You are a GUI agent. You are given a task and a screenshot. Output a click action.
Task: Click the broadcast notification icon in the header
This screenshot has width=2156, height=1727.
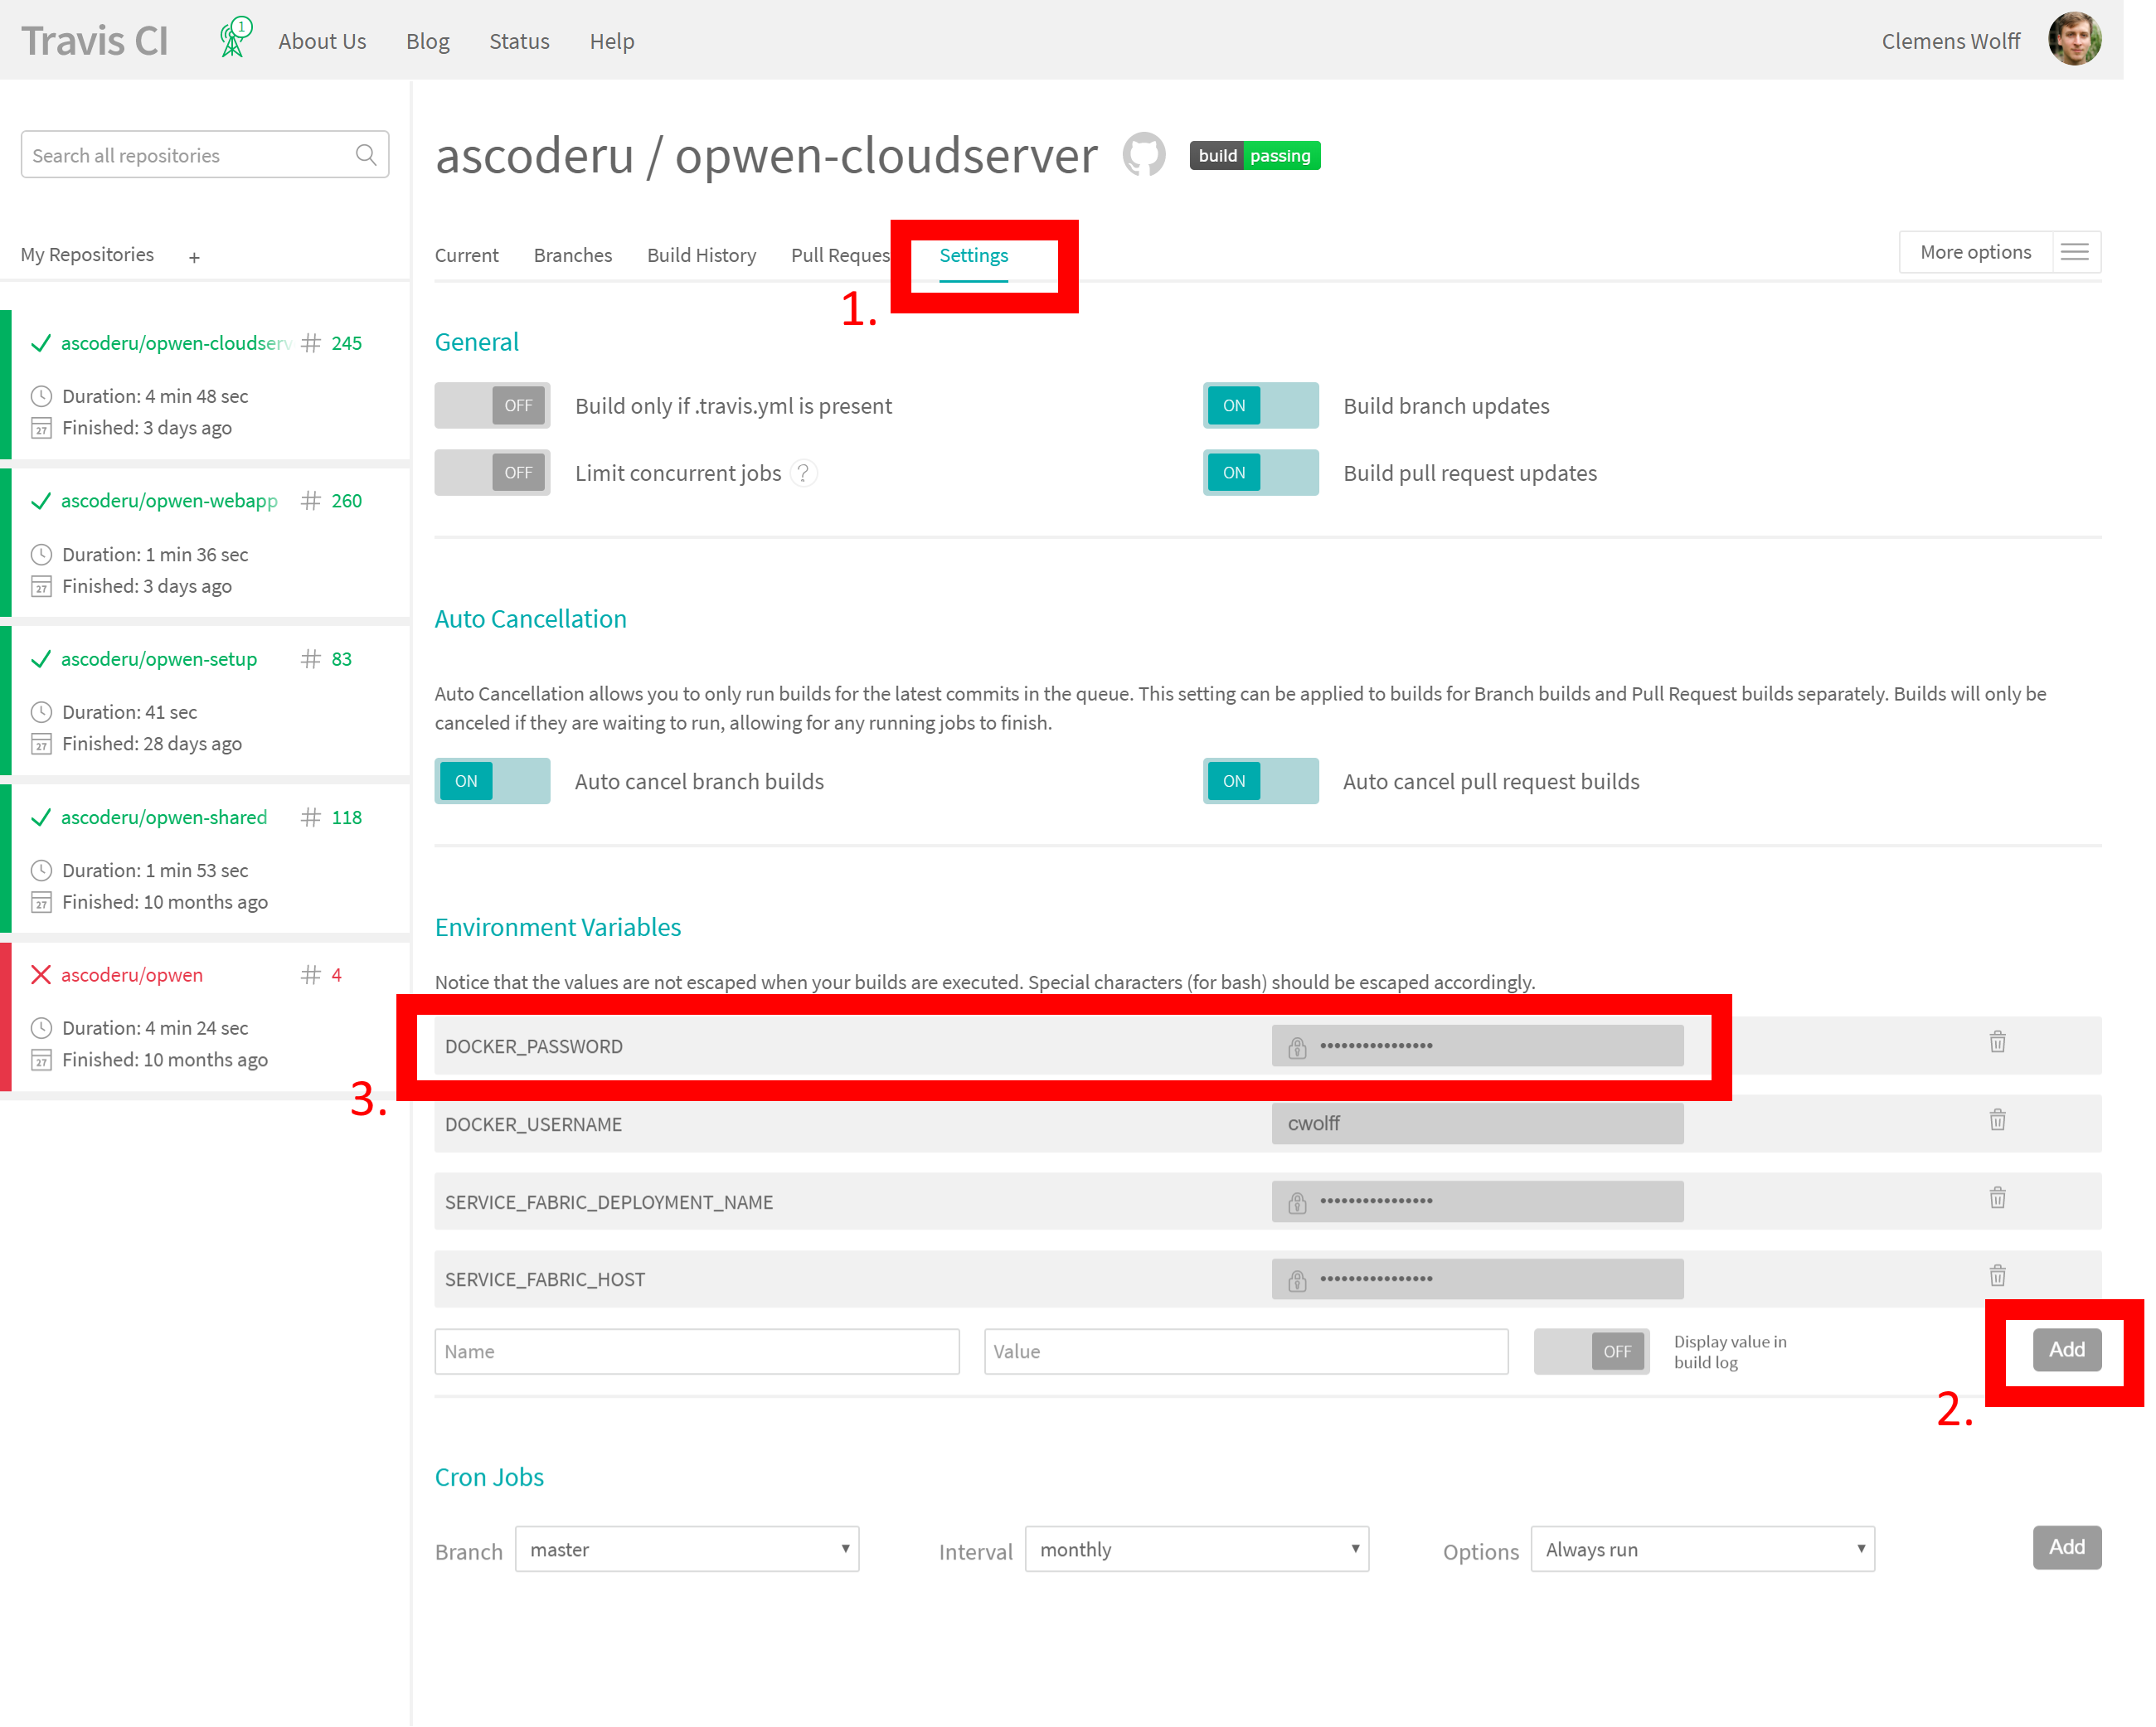232,38
